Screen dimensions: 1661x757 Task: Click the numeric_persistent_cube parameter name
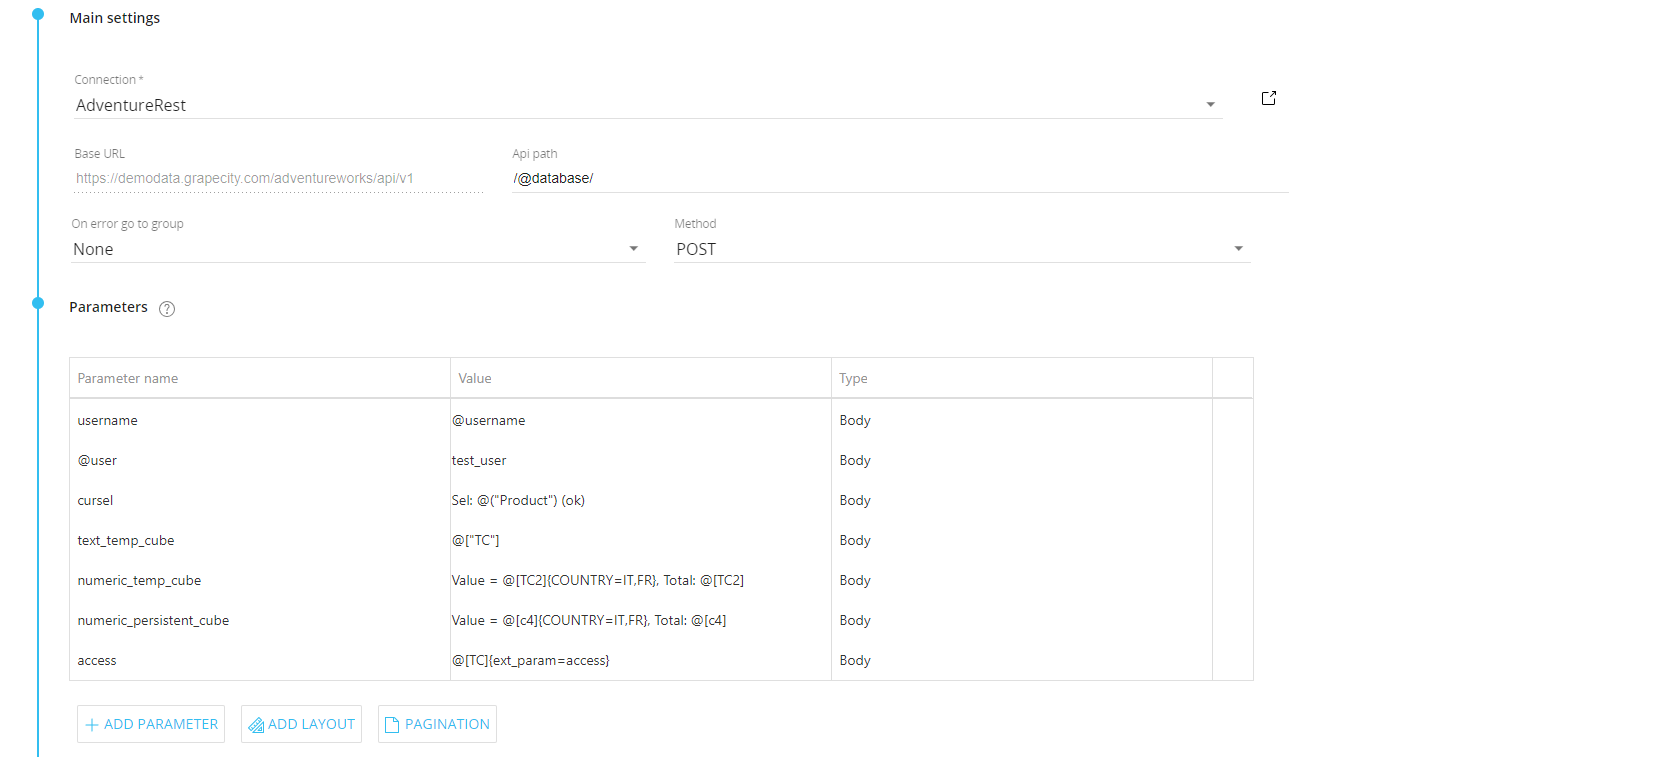click(153, 621)
